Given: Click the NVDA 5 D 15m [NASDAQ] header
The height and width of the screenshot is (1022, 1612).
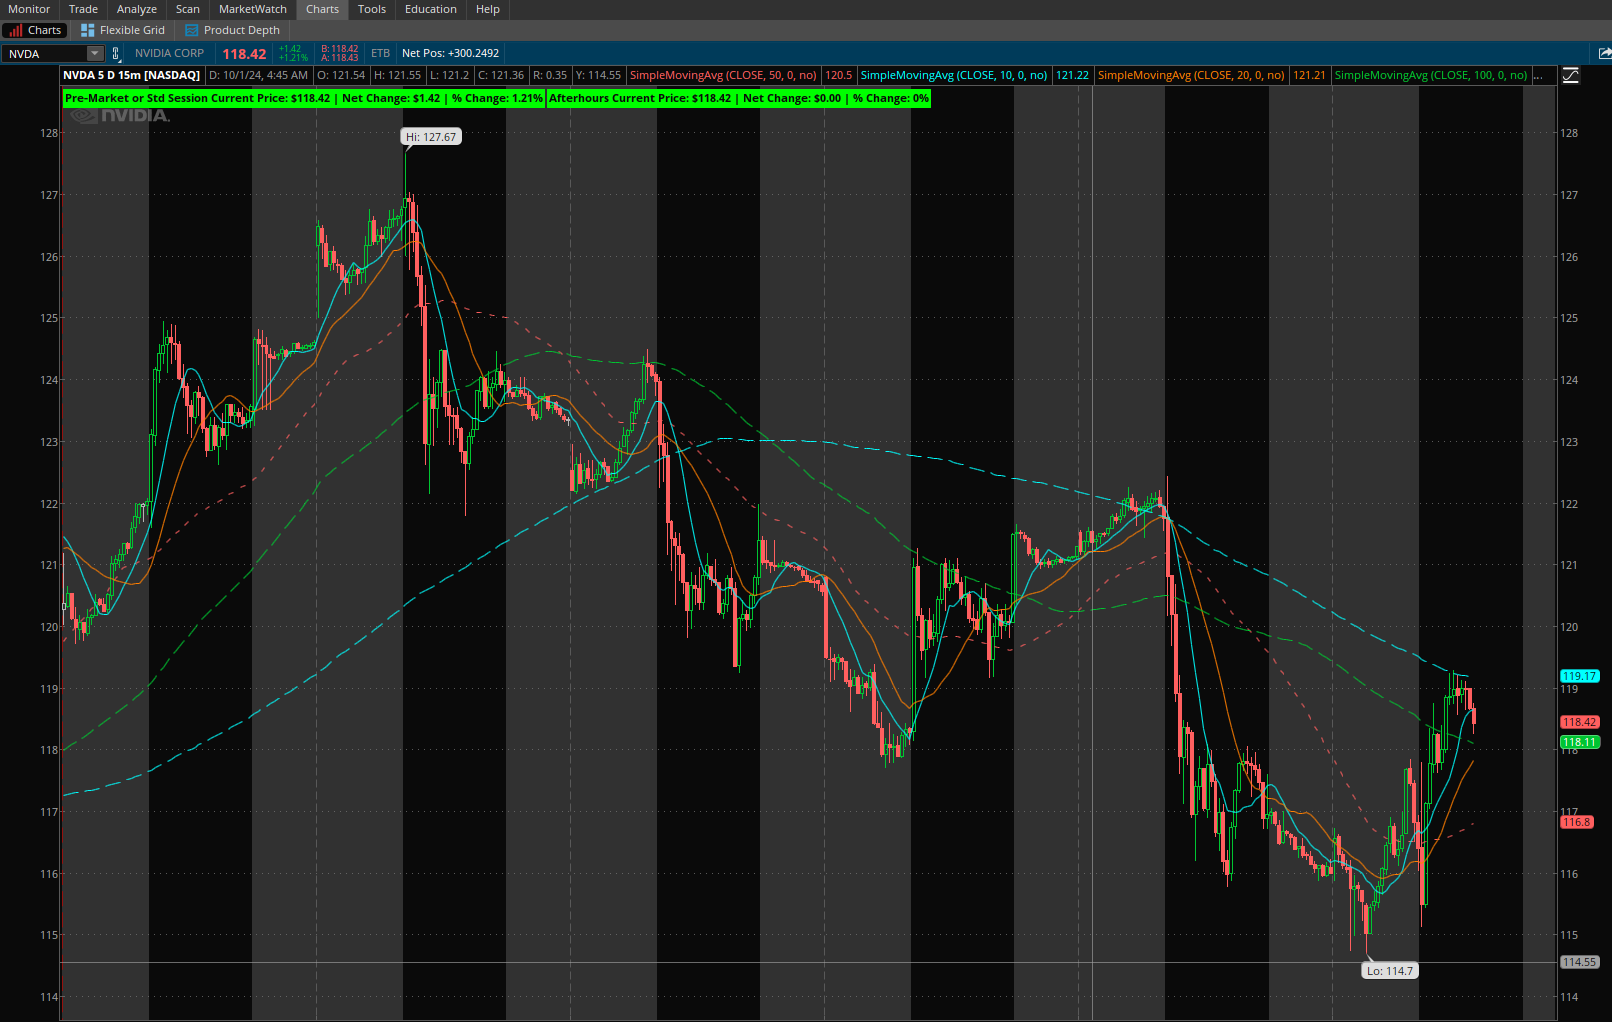Looking at the screenshot, I should (x=132, y=75).
